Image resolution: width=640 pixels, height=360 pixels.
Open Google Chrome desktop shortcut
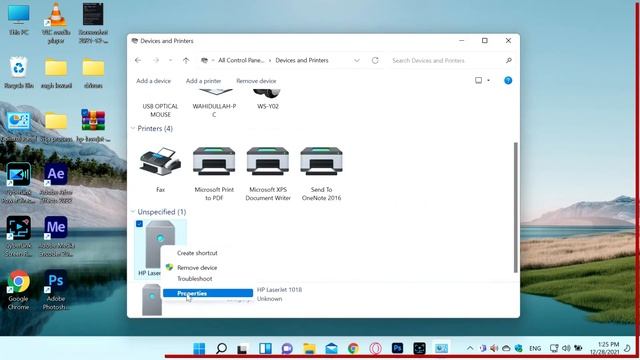pyautogui.click(x=19, y=290)
